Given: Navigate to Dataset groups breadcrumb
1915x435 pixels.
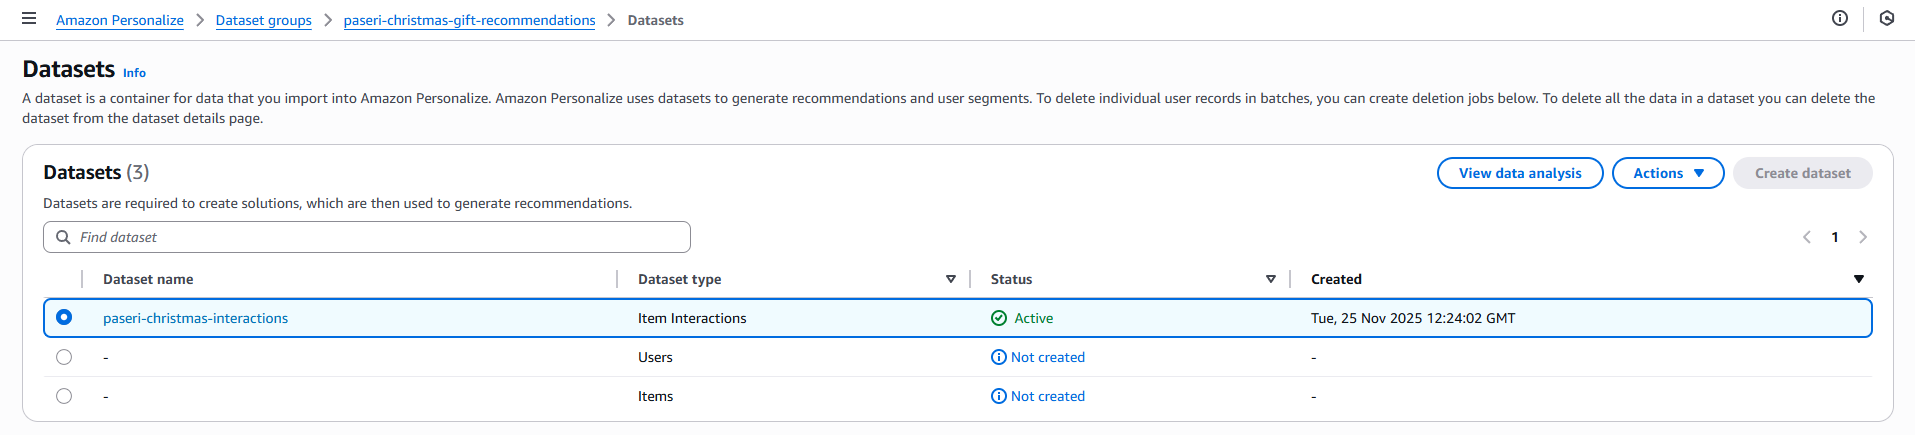Looking at the screenshot, I should (x=263, y=20).
